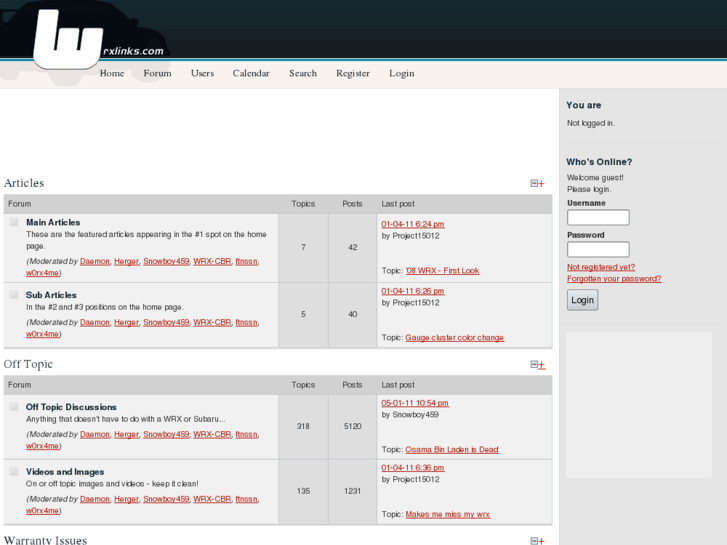The height and width of the screenshot is (545, 727).
Task: Collapse the Off Topic category
Action: (x=537, y=365)
